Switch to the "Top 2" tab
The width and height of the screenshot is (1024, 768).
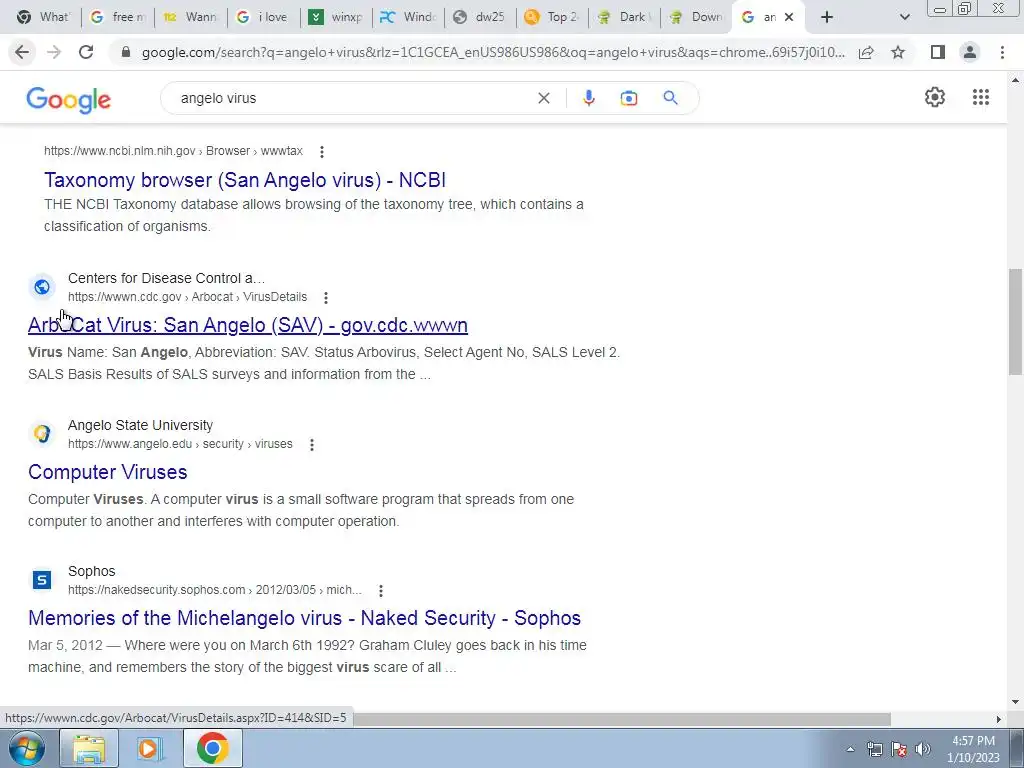(x=552, y=17)
